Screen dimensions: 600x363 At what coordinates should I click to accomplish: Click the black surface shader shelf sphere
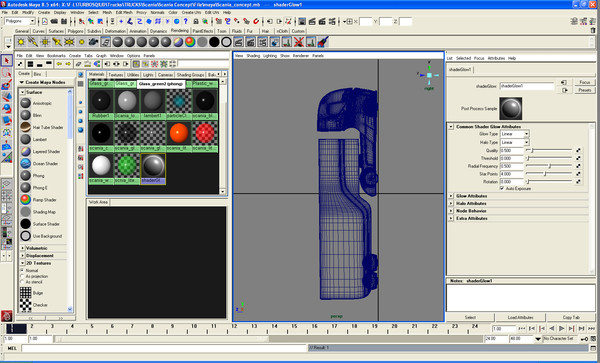pyautogui.click(x=214, y=42)
